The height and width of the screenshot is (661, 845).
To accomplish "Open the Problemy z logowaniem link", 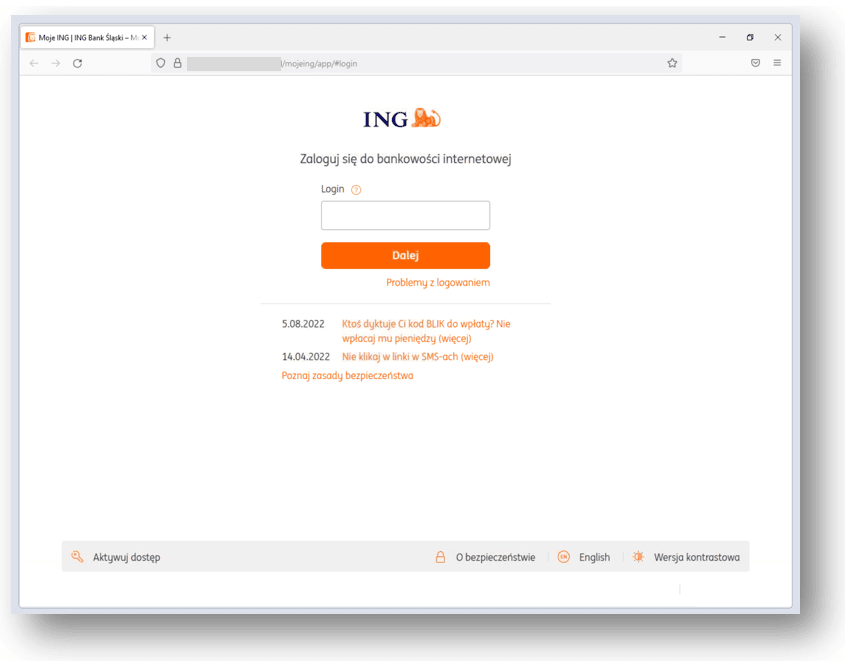I will coord(438,282).
